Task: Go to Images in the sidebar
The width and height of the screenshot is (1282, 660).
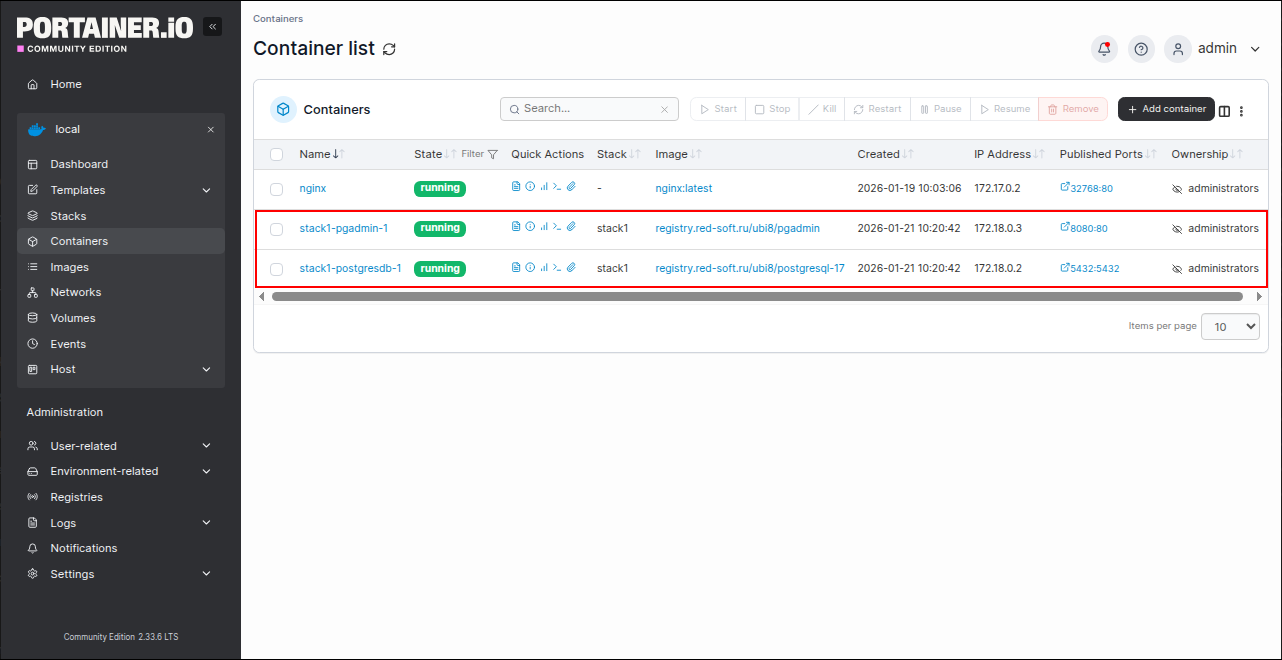Action: [70, 267]
